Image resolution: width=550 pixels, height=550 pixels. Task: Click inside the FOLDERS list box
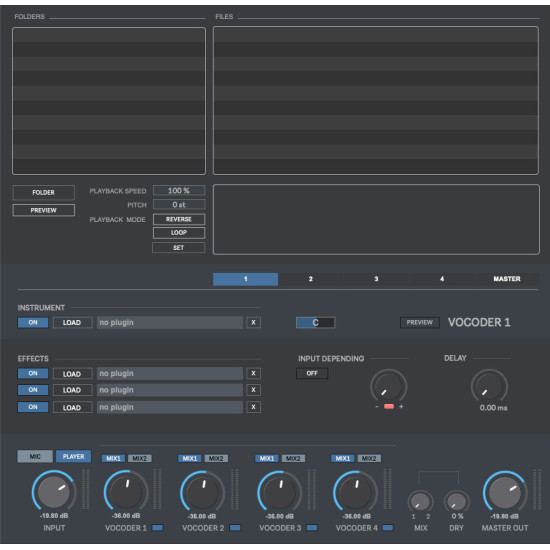(x=109, y=101)
